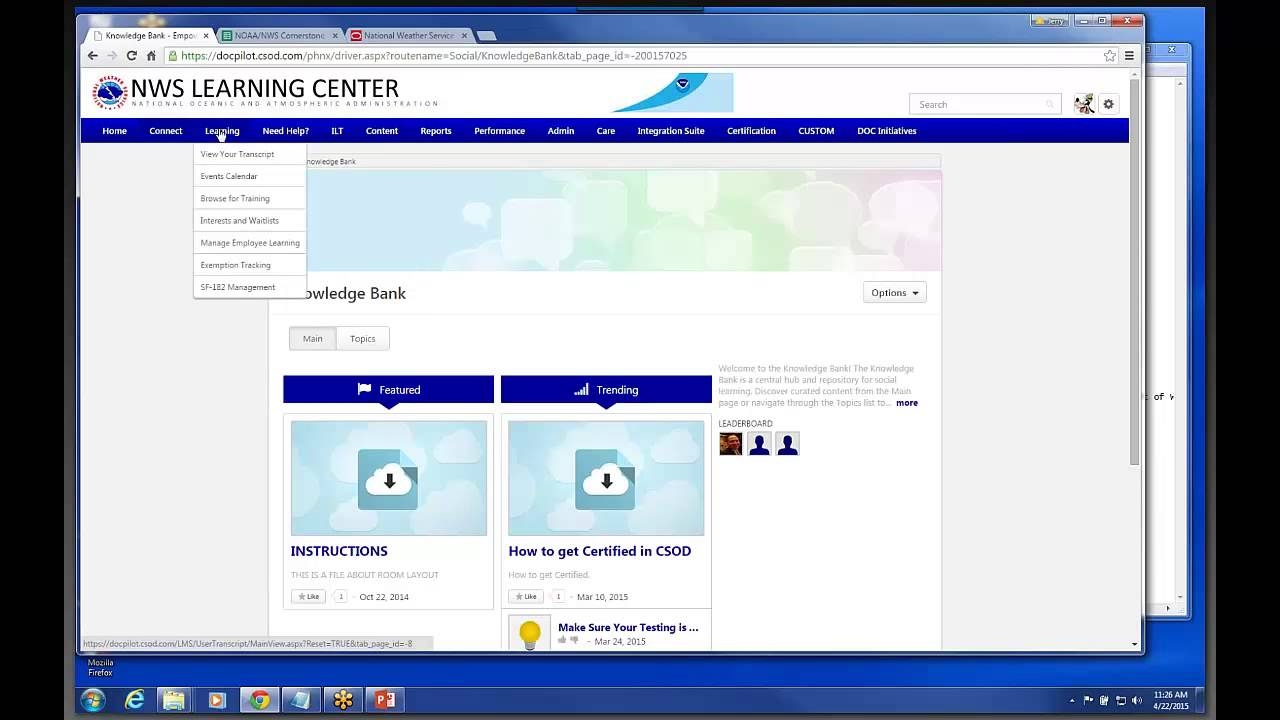Open PowerPoint from the taskbar

click(x=385, y=700)
